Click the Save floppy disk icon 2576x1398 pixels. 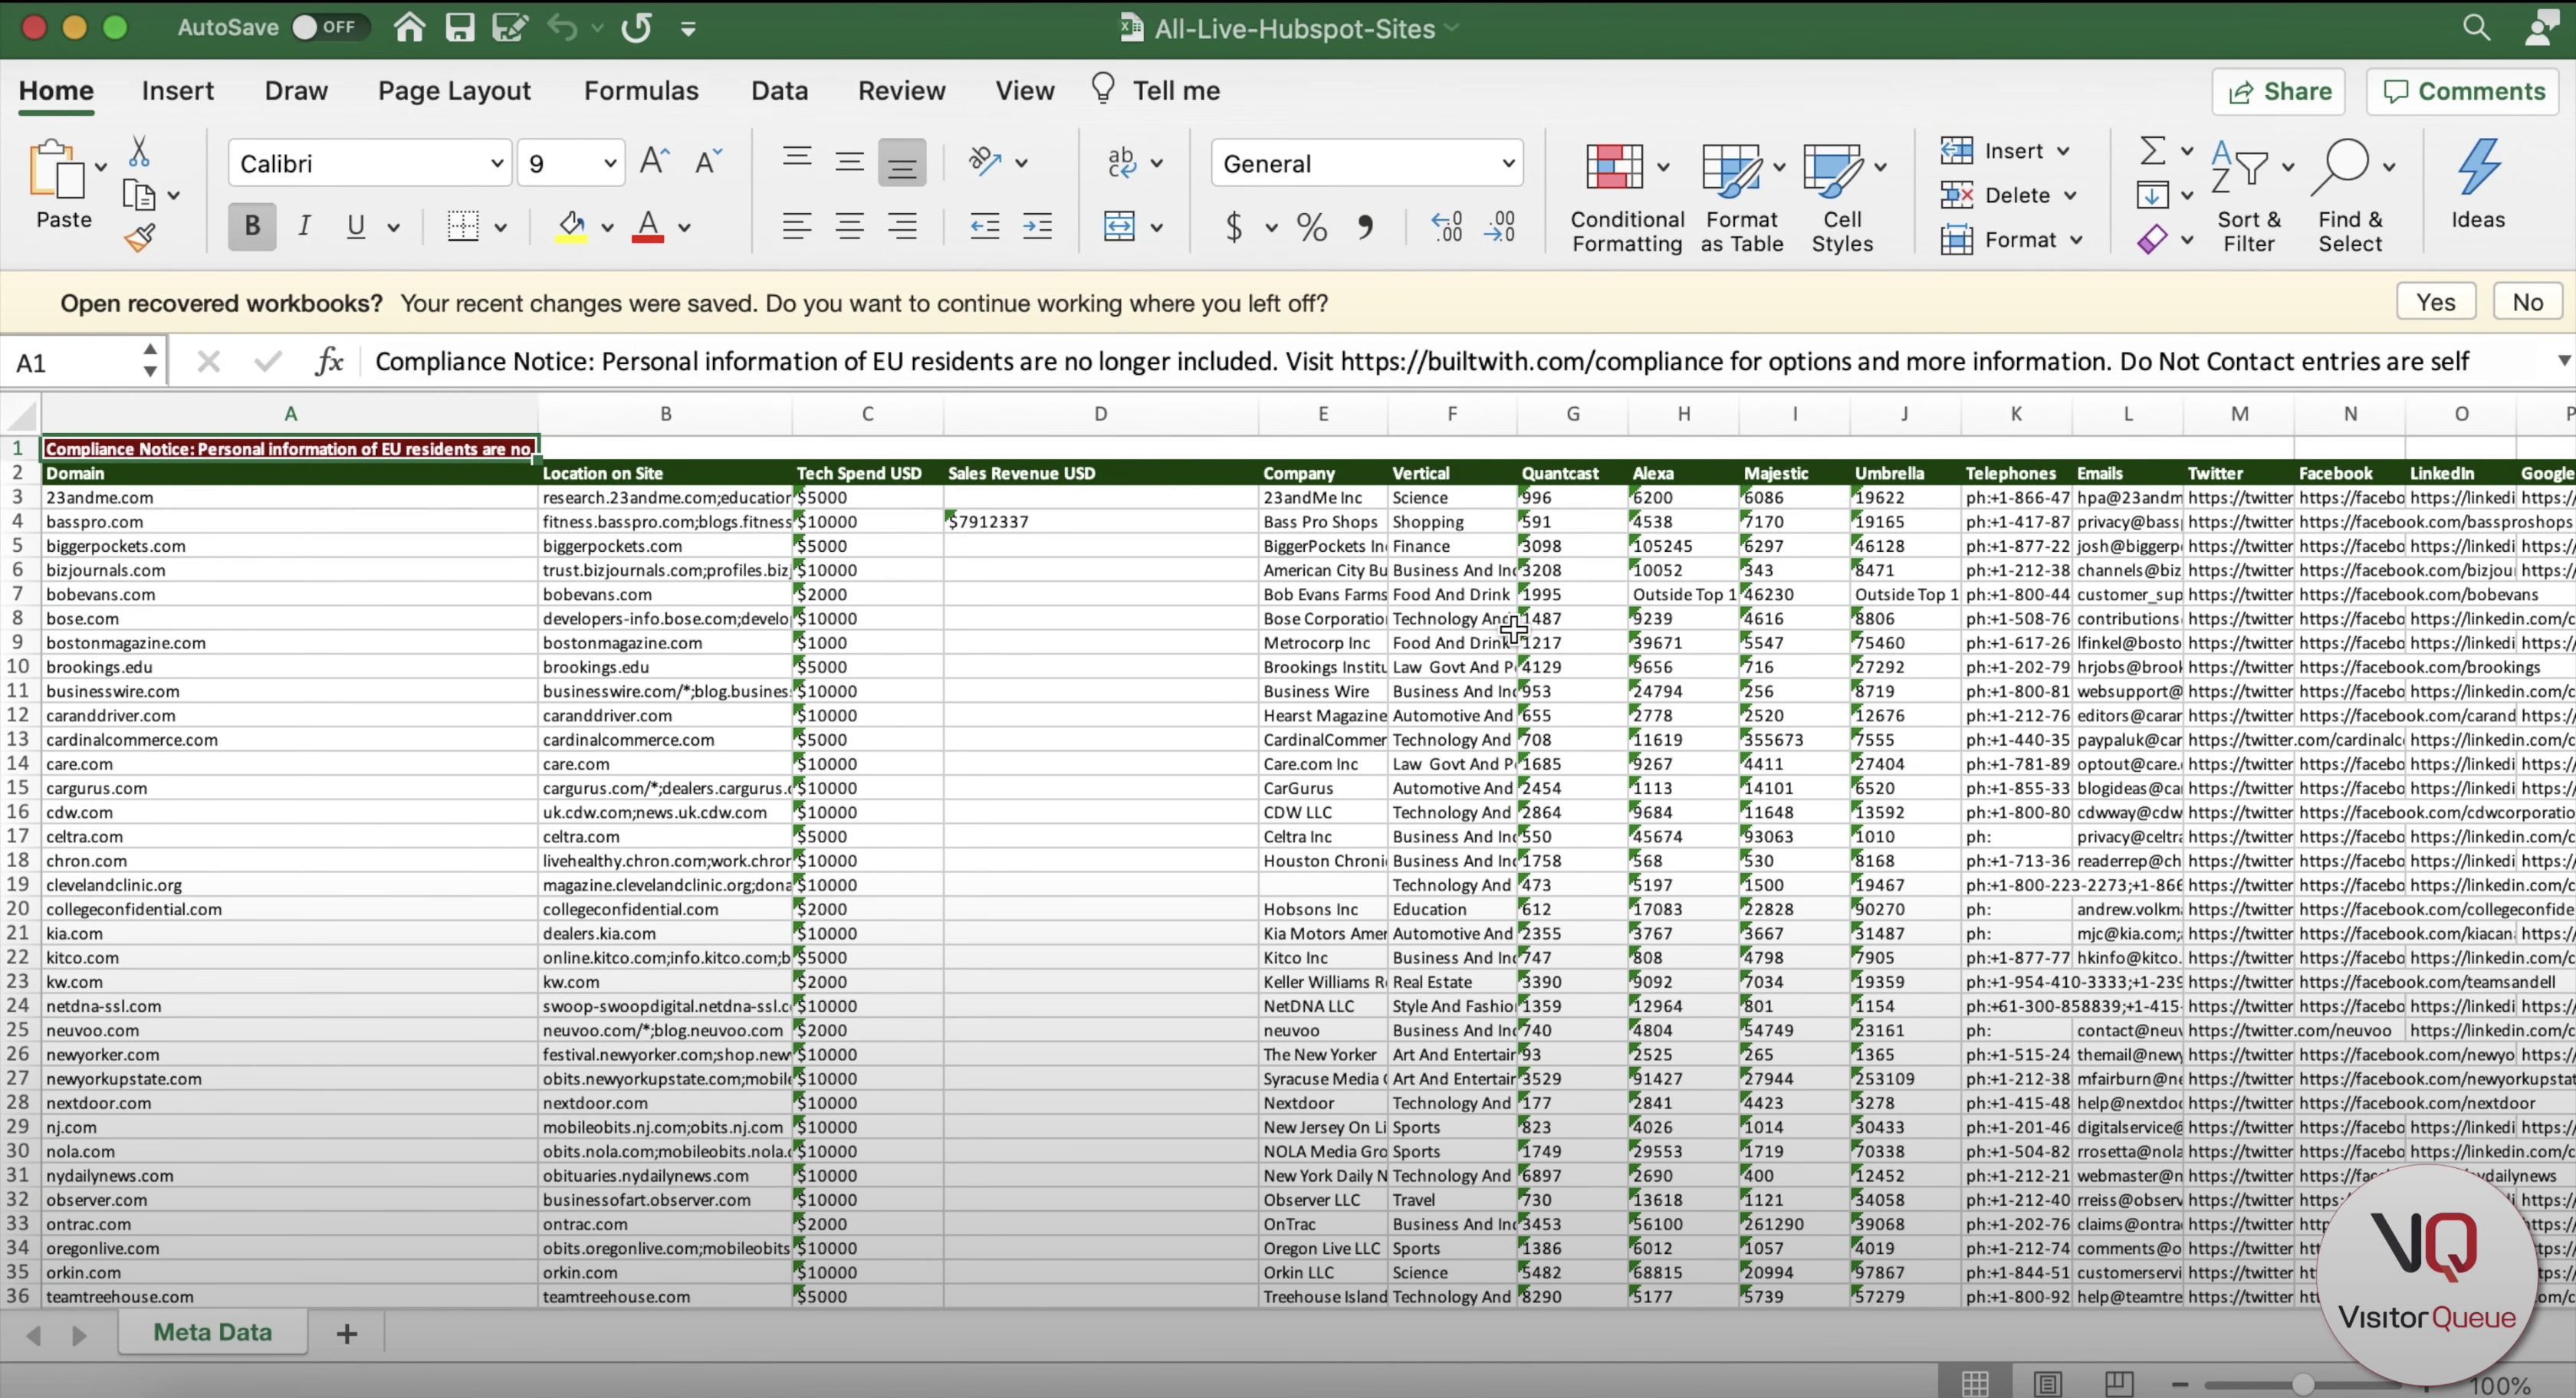coord(459,27)
